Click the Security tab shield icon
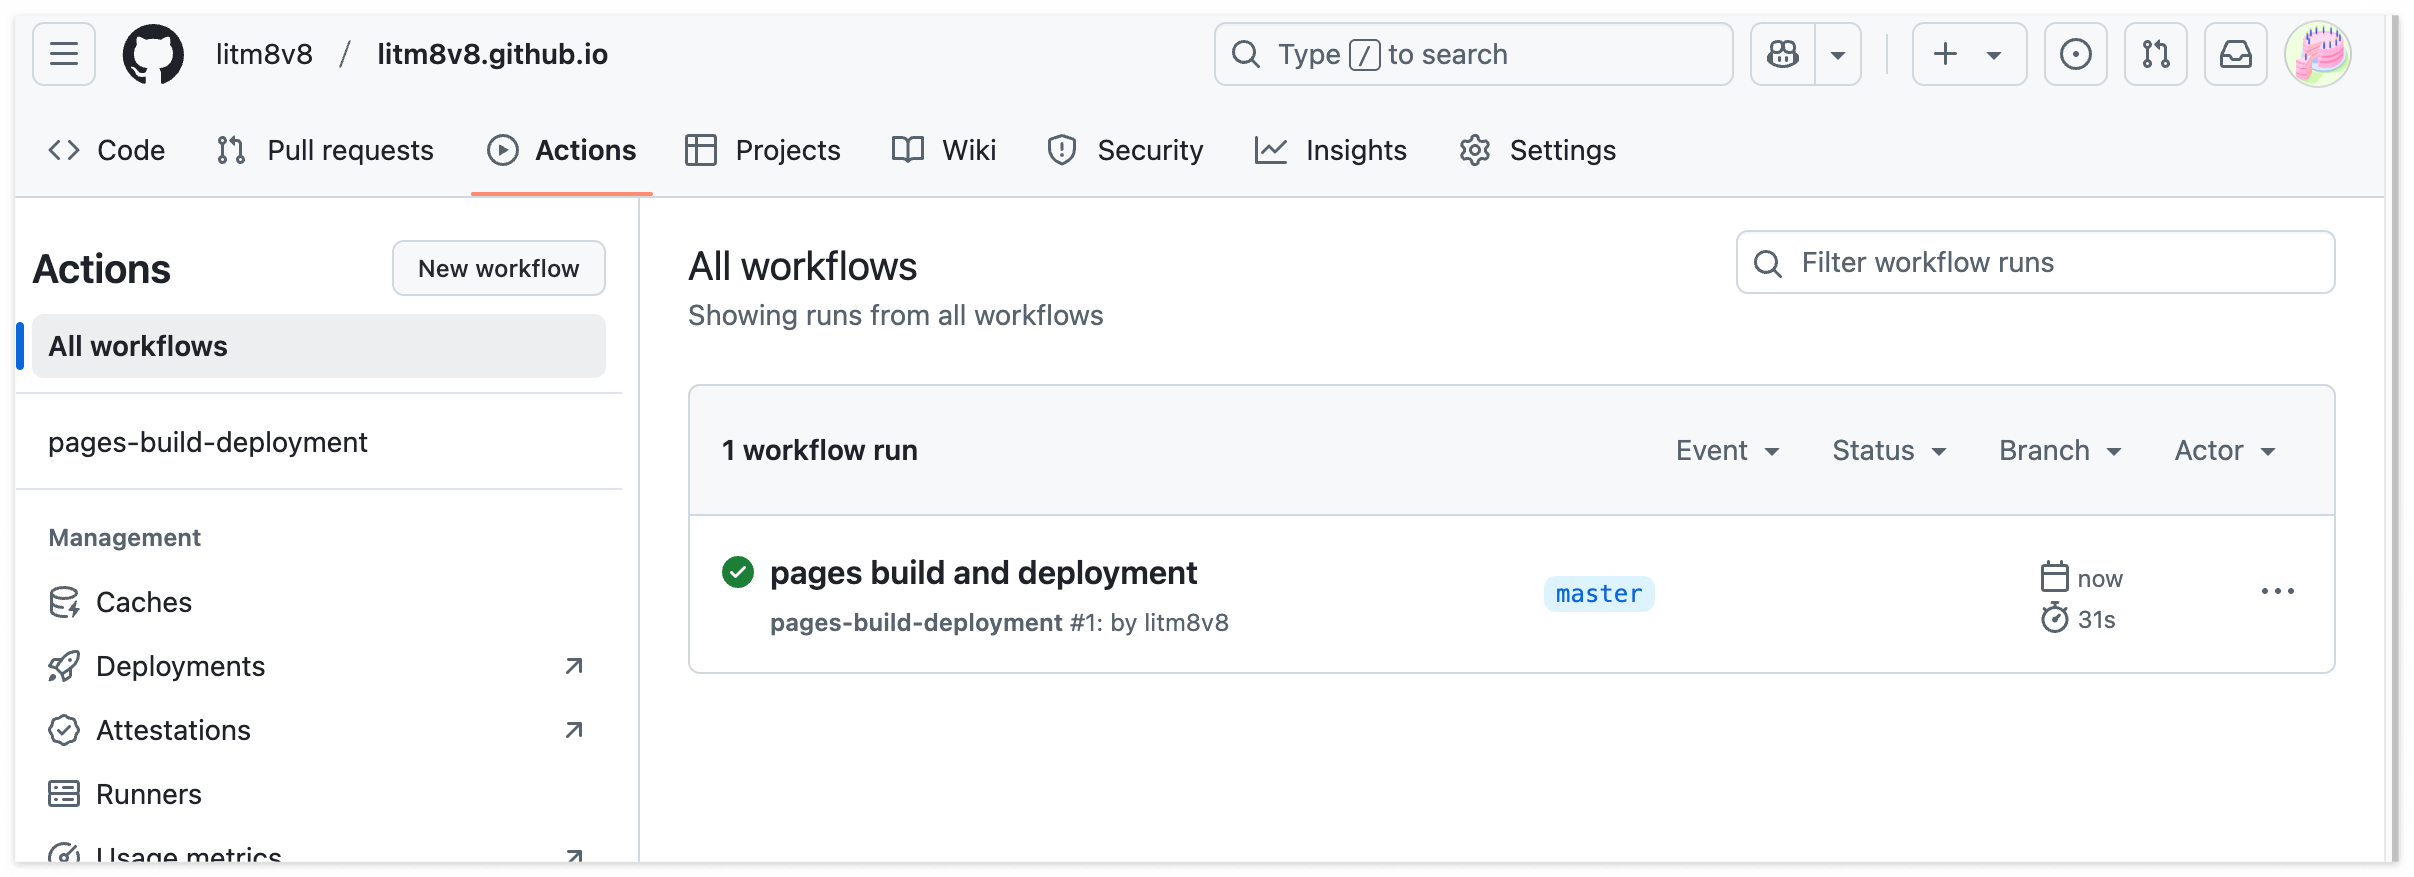This screenshot has height=877, width=2414. tap(1062, 150)
